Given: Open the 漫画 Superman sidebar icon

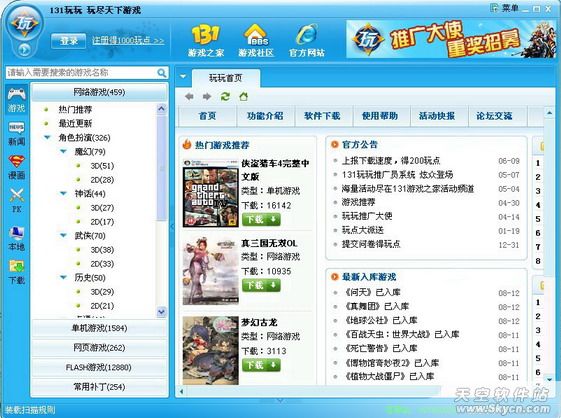Looking at the screenshot, I should (16, 166).
